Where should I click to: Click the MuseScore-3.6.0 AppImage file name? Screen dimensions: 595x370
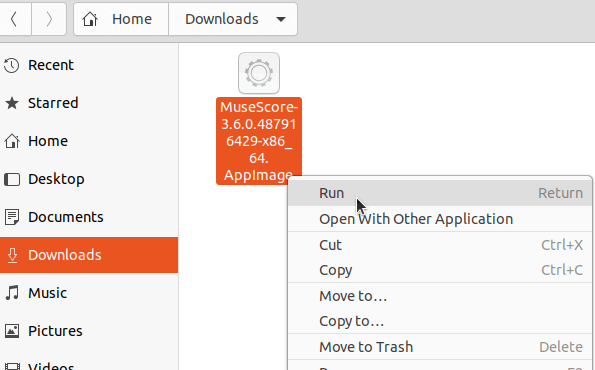click(259, 141)
